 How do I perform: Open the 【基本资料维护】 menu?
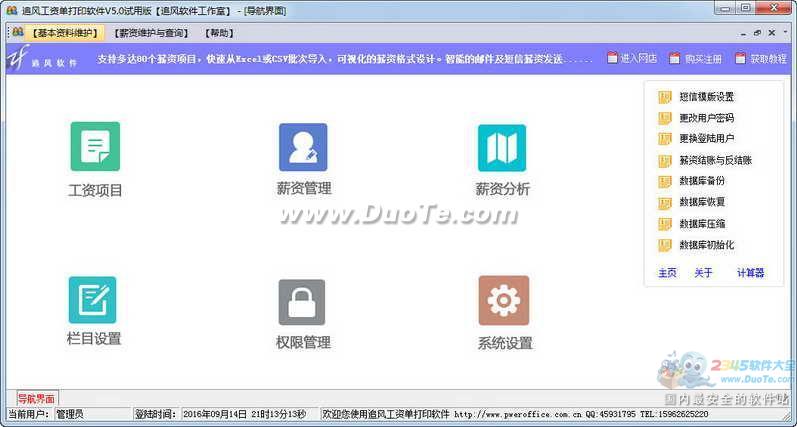pyautogui.click(x=65, y=33)
